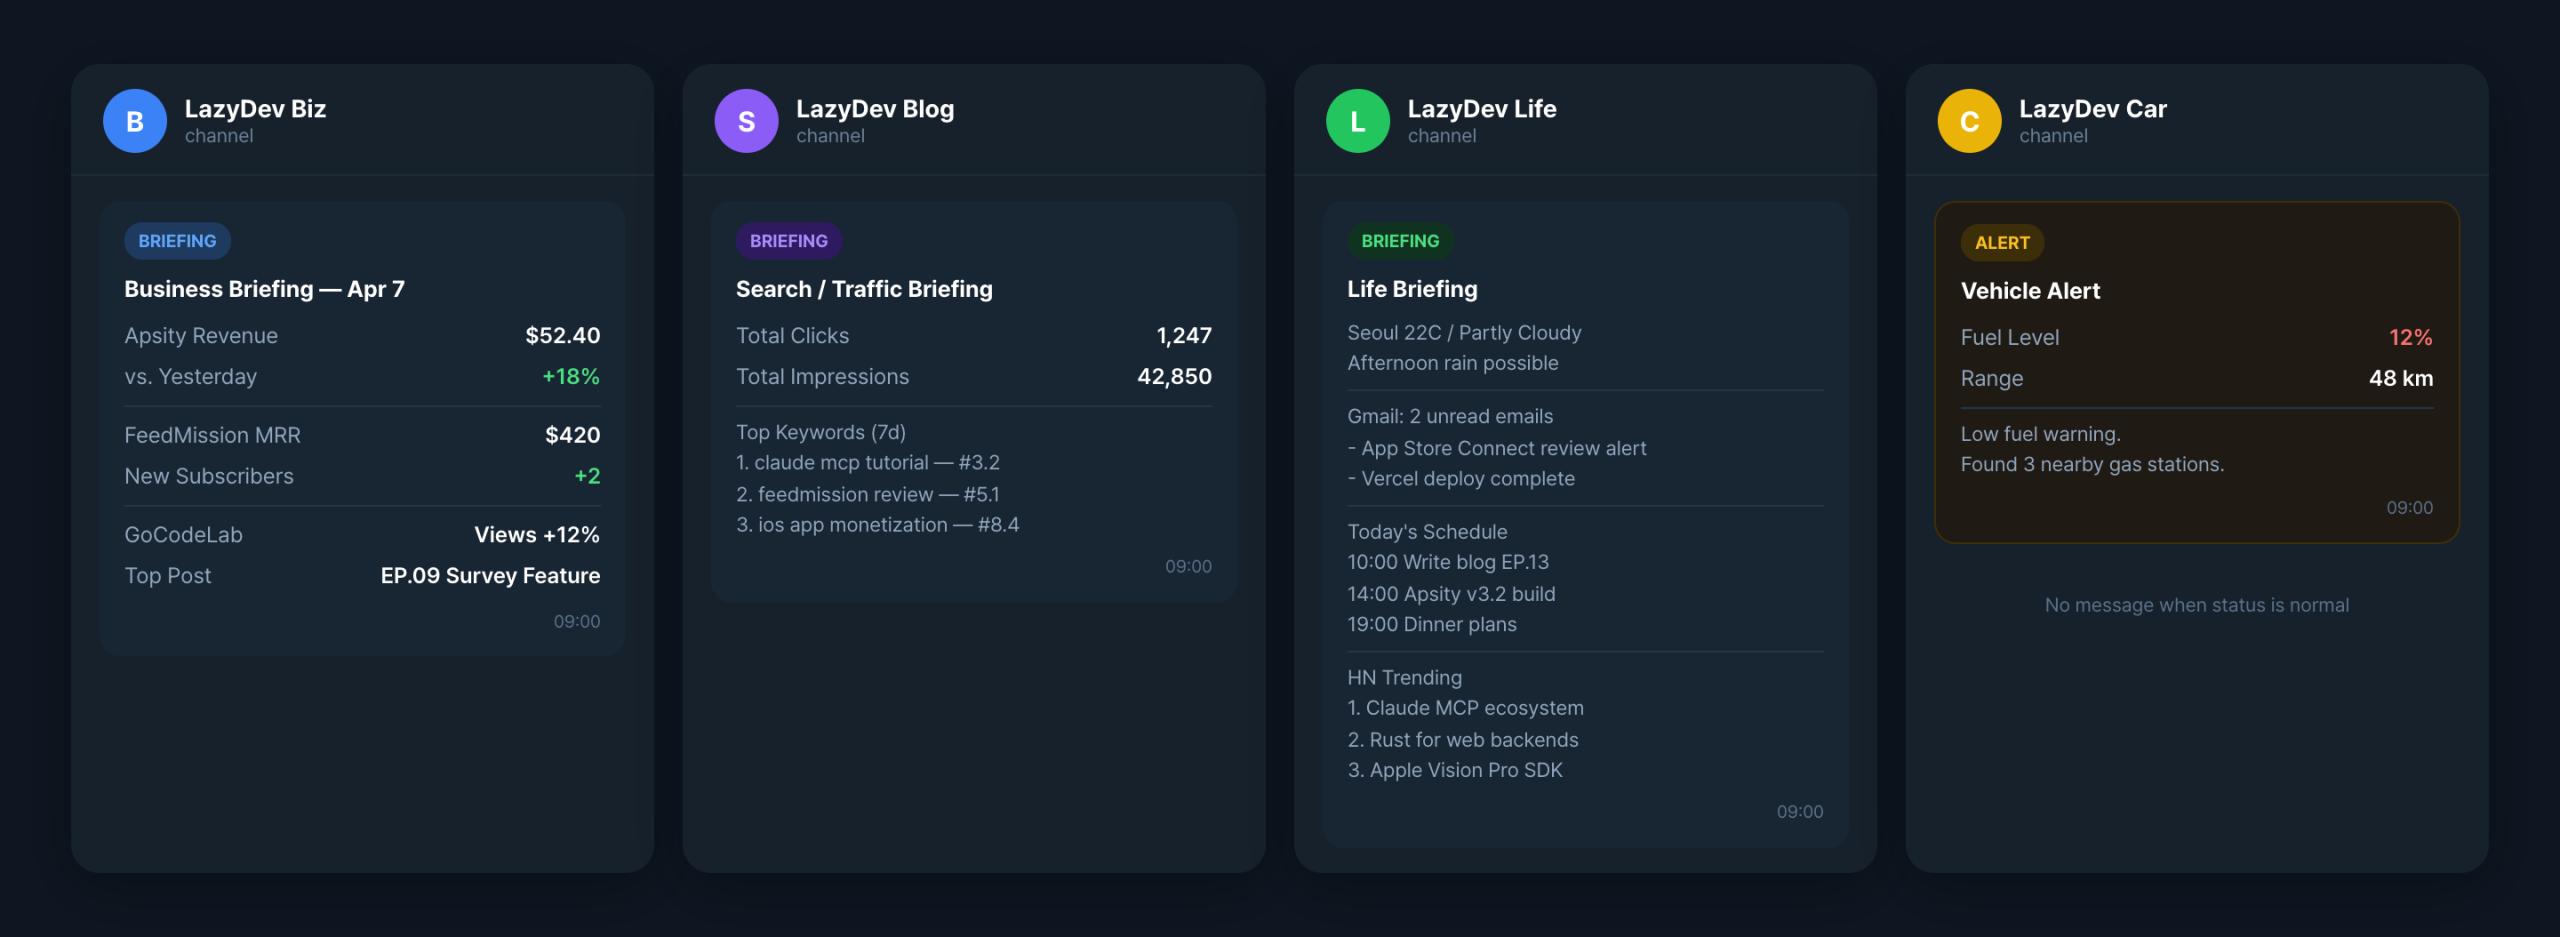Select the green LazyDev Life channel icon
Viewport: 2560px width, 937px height.
1358,120
